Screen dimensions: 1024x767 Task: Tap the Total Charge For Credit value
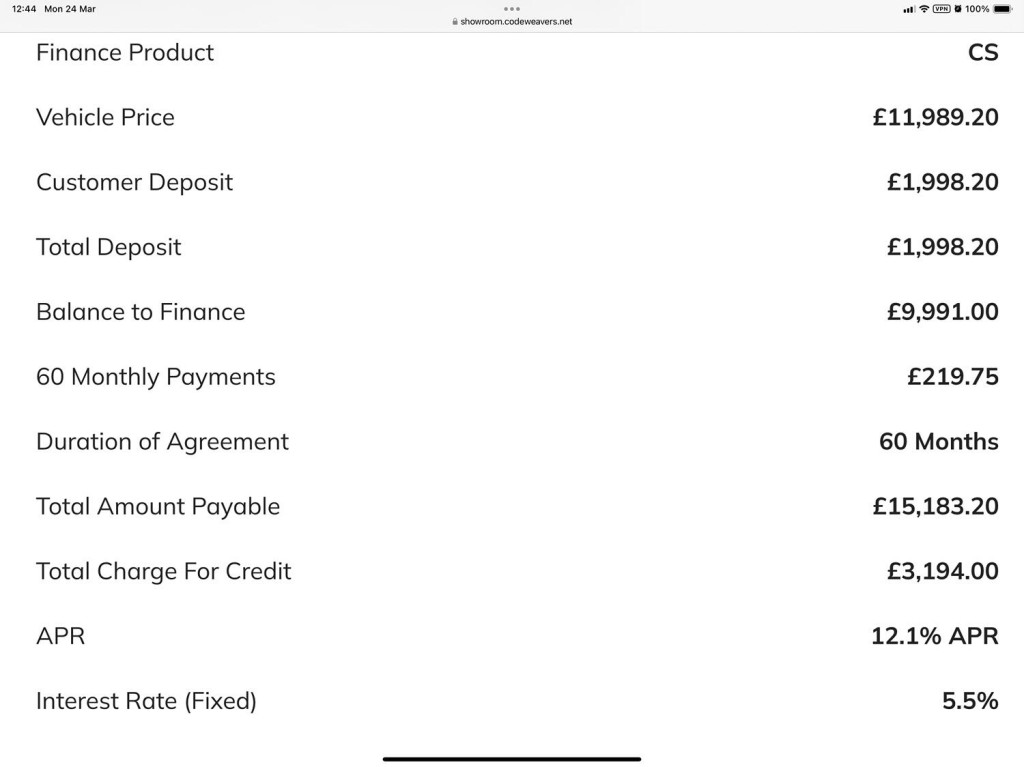coord(942,571)
